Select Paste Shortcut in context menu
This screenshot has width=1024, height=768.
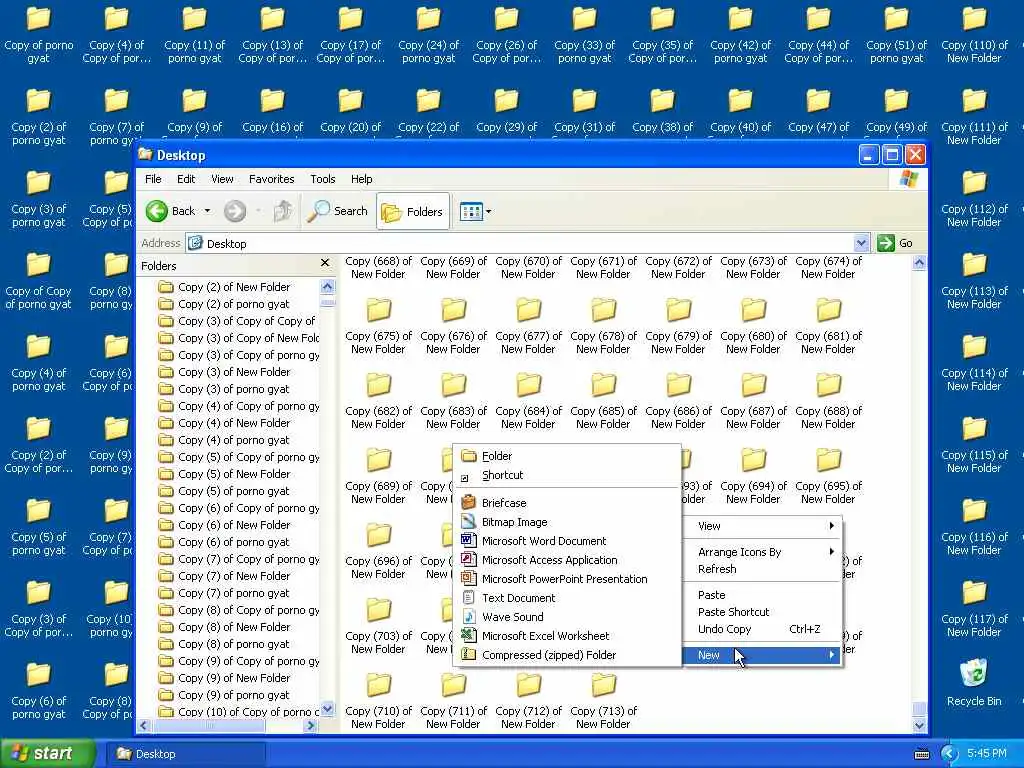point(761,612)
